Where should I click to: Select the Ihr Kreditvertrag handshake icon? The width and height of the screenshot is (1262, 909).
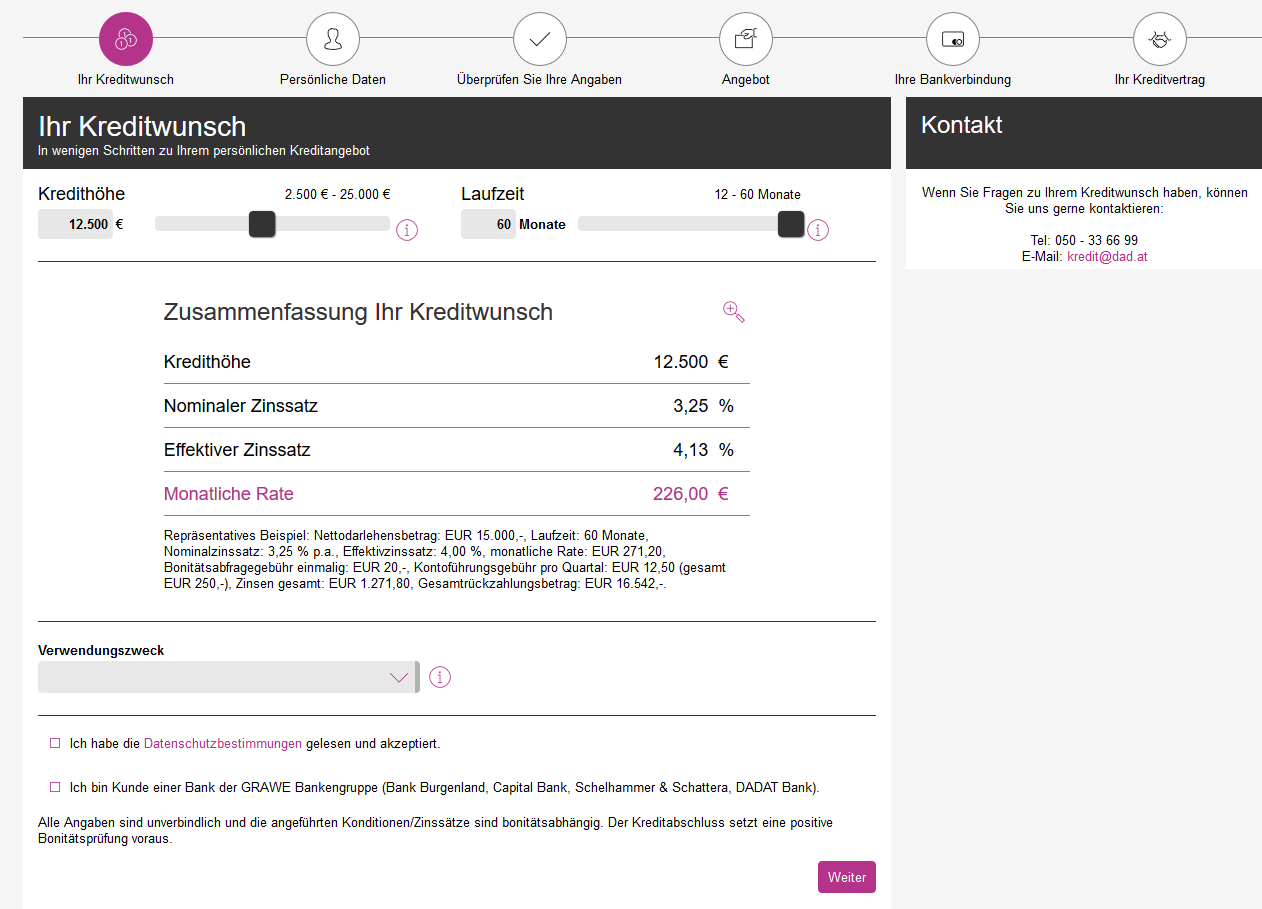(1160, 39)
